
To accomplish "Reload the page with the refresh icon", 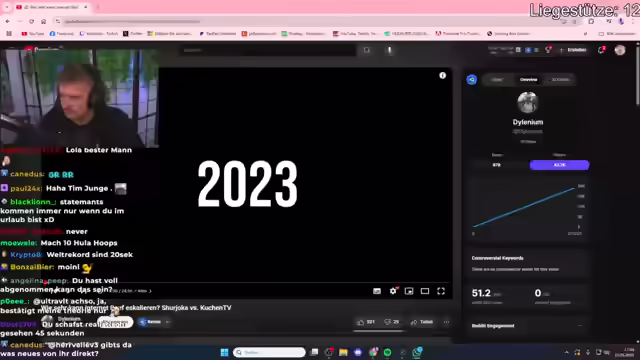I will coord(31,21).
